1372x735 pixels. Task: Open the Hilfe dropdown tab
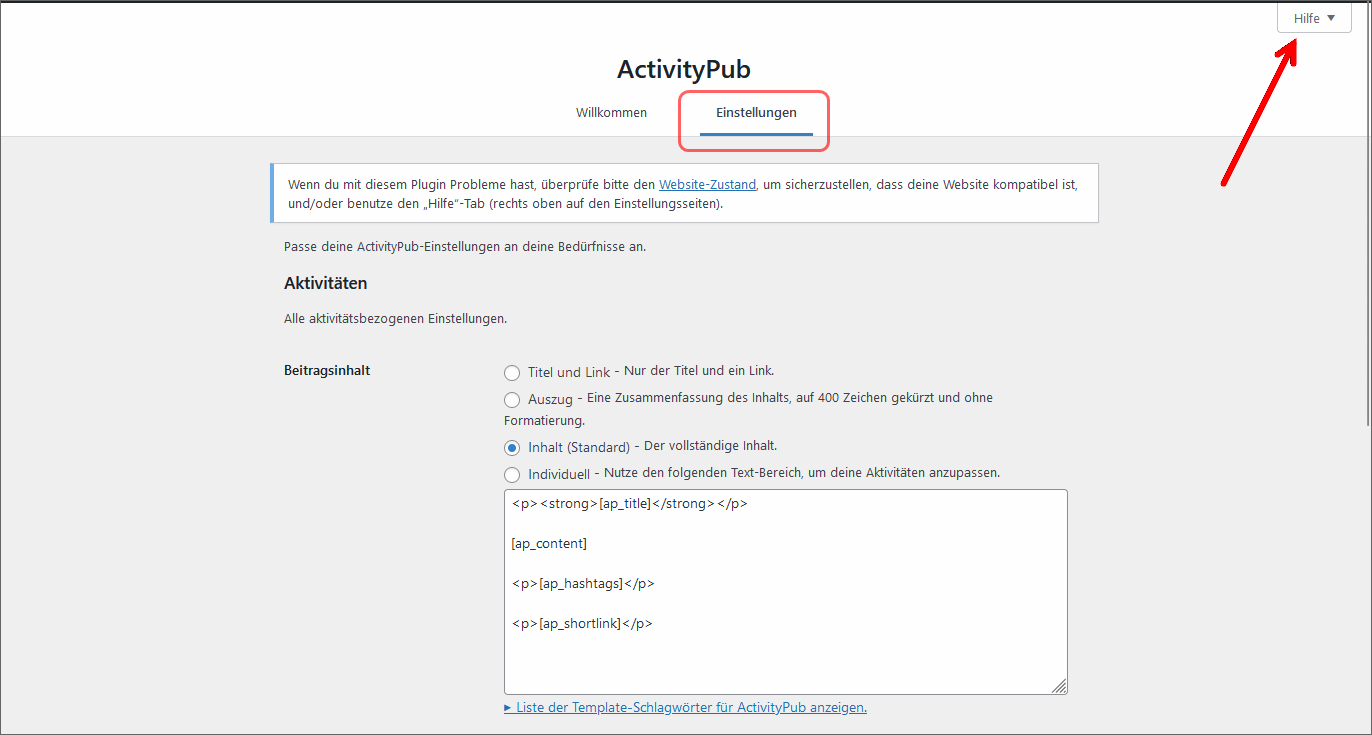click(x=1314, y=18)
